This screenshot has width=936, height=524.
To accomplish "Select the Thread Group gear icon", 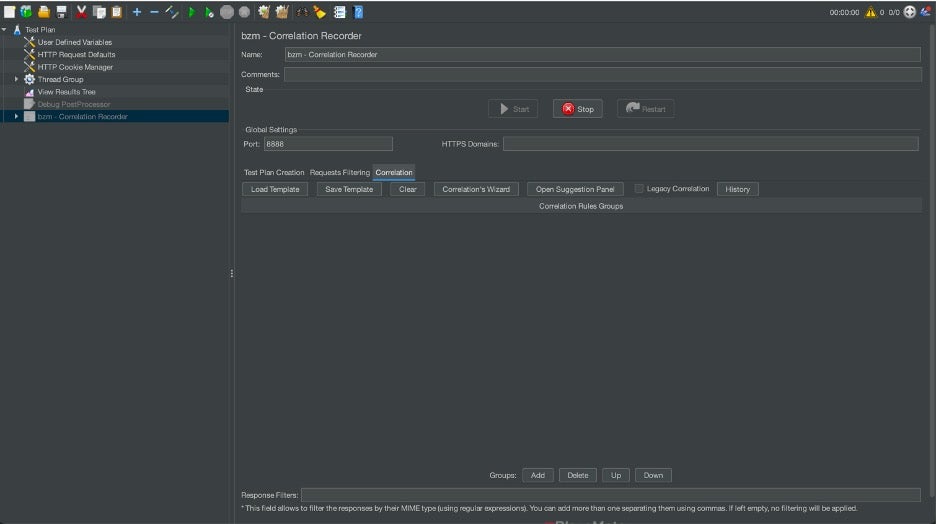I will point(29,79).
